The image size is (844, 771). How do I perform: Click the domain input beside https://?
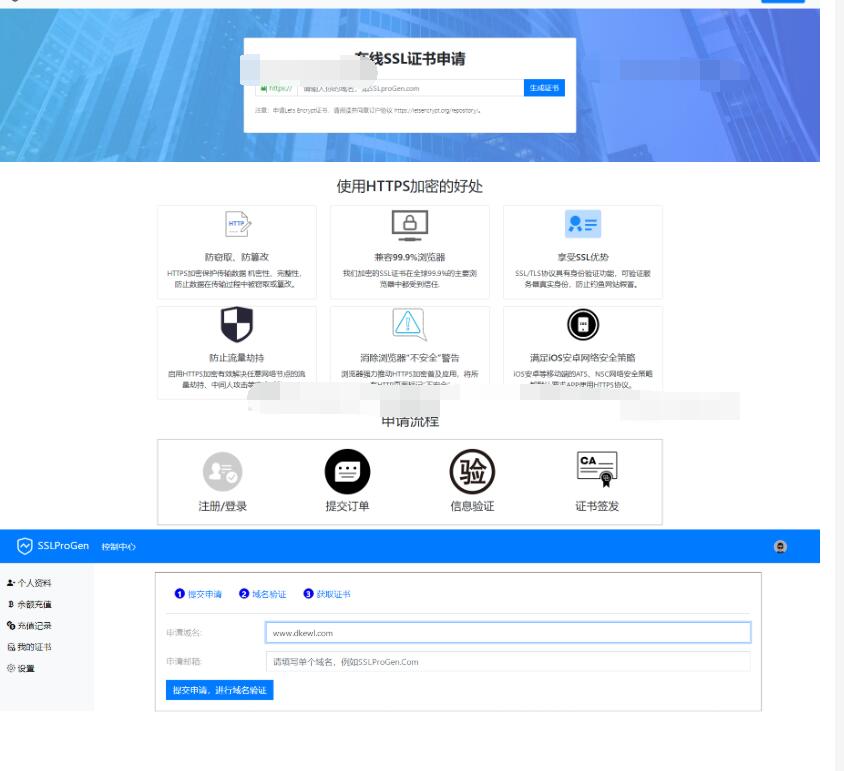410,88
